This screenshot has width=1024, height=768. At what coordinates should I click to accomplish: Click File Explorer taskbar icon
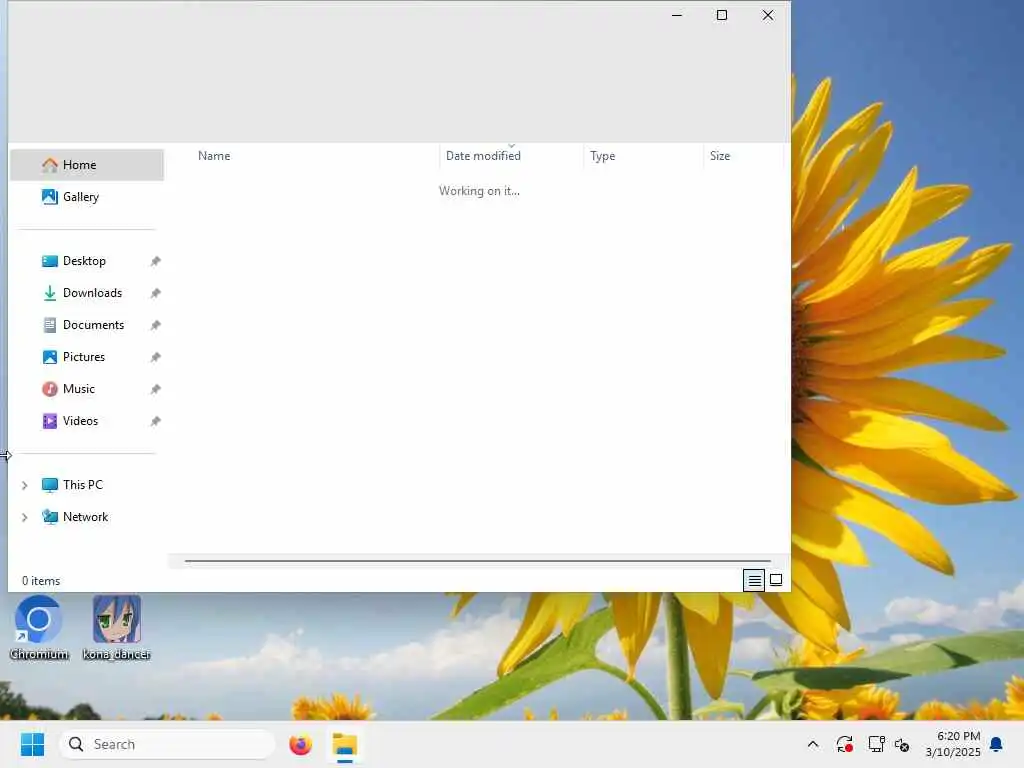345,744
